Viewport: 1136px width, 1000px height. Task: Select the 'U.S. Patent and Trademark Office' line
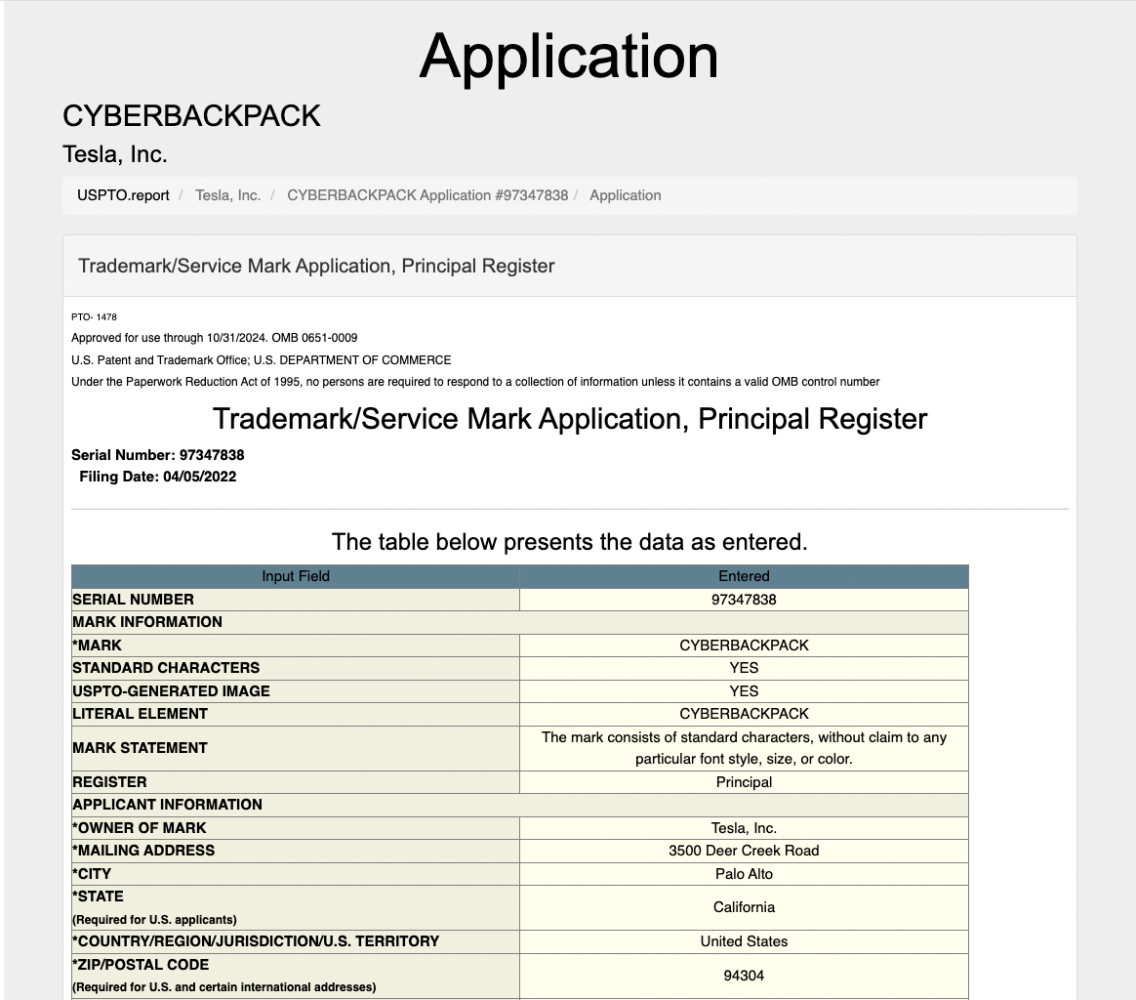pyautogui.click(x=261, y=360)
